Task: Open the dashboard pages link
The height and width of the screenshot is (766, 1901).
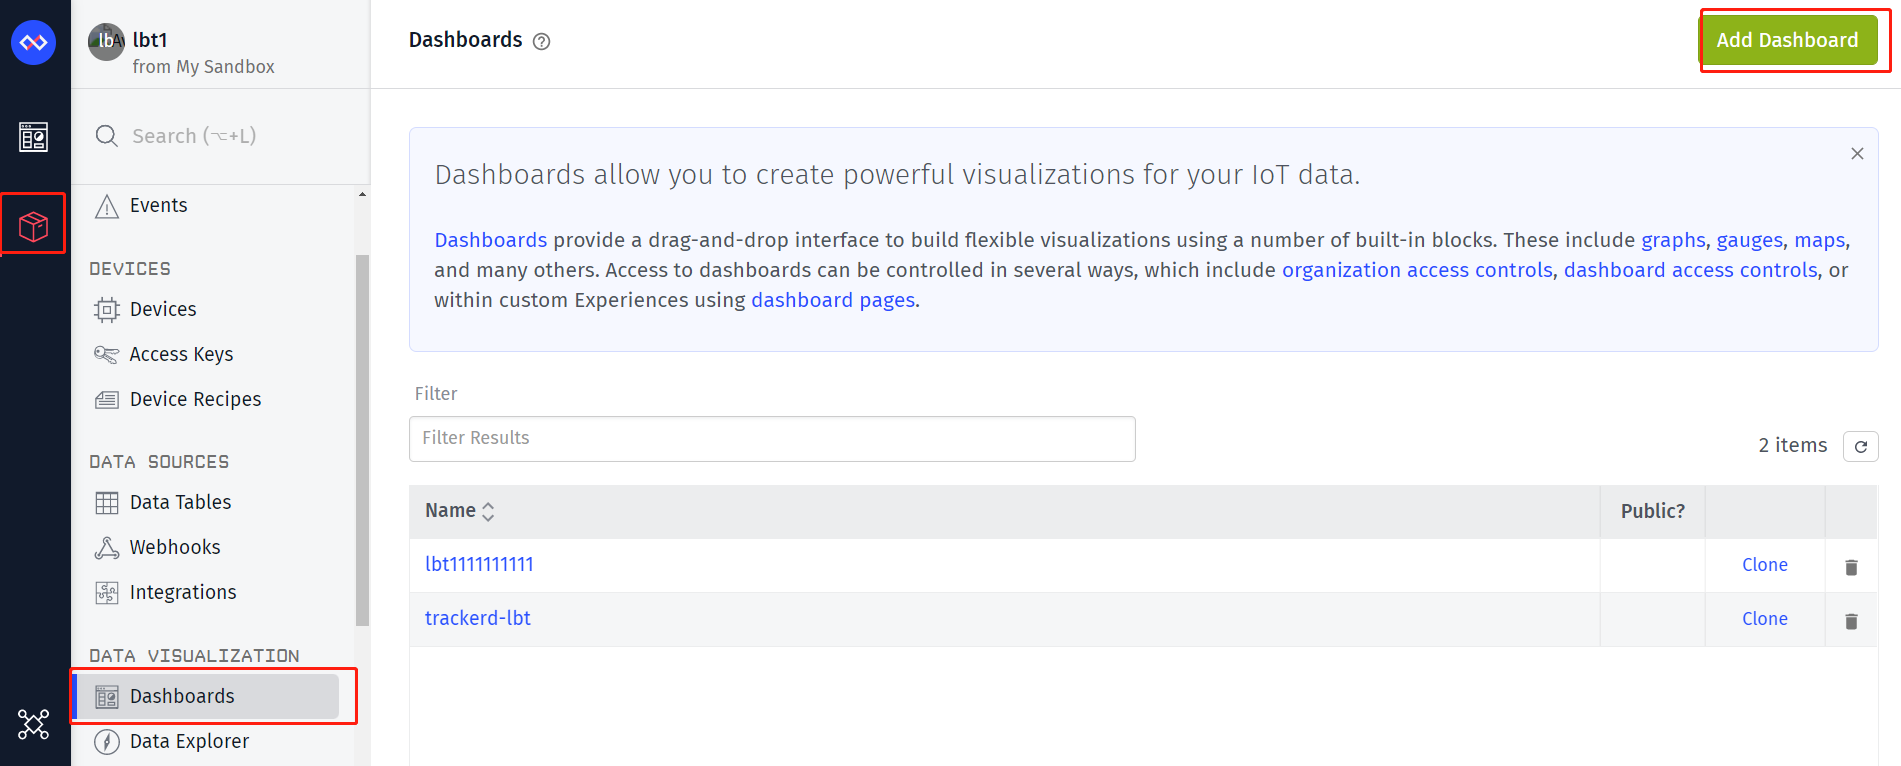Action: point(833,300)
